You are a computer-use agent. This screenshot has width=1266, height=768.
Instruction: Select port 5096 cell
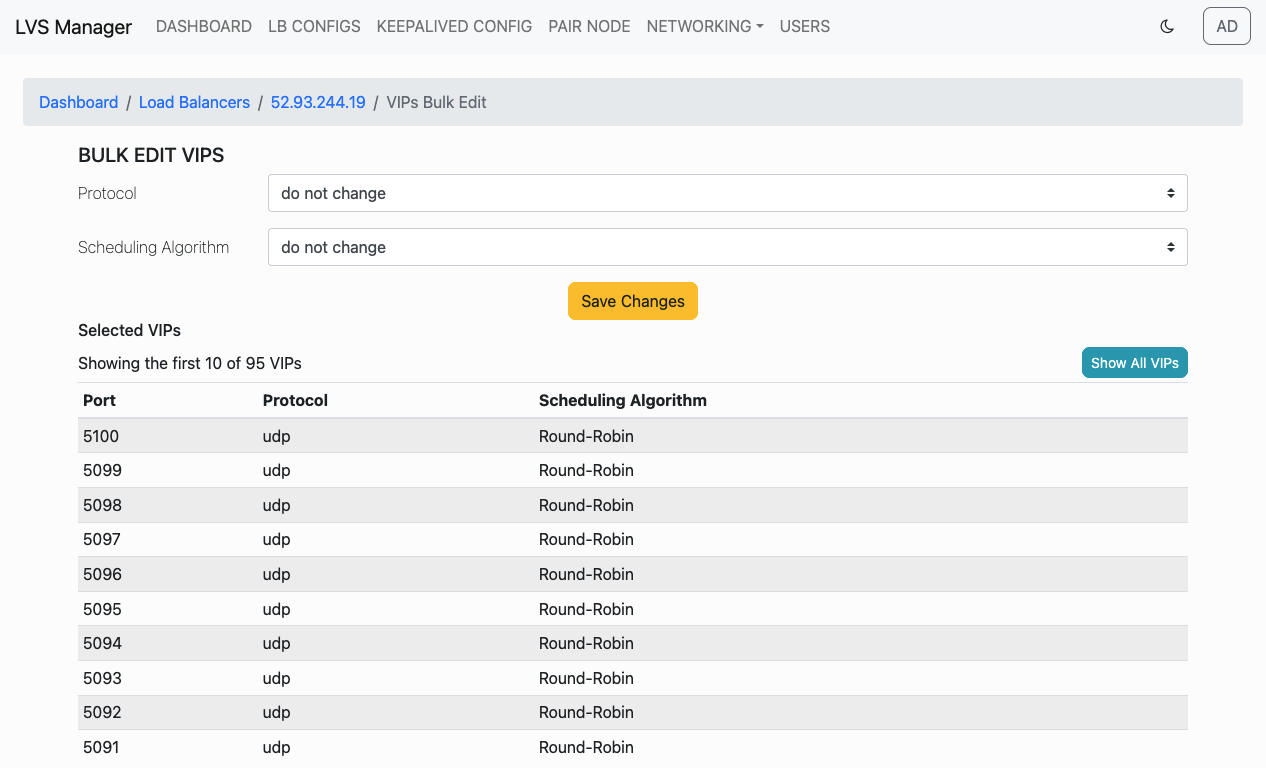pos(168,574)
